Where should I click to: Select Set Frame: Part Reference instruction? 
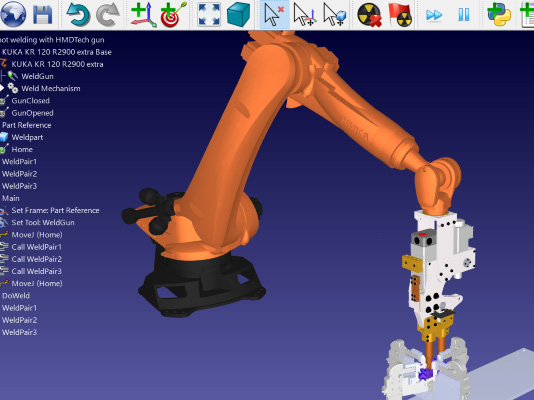tap(56, 210)
